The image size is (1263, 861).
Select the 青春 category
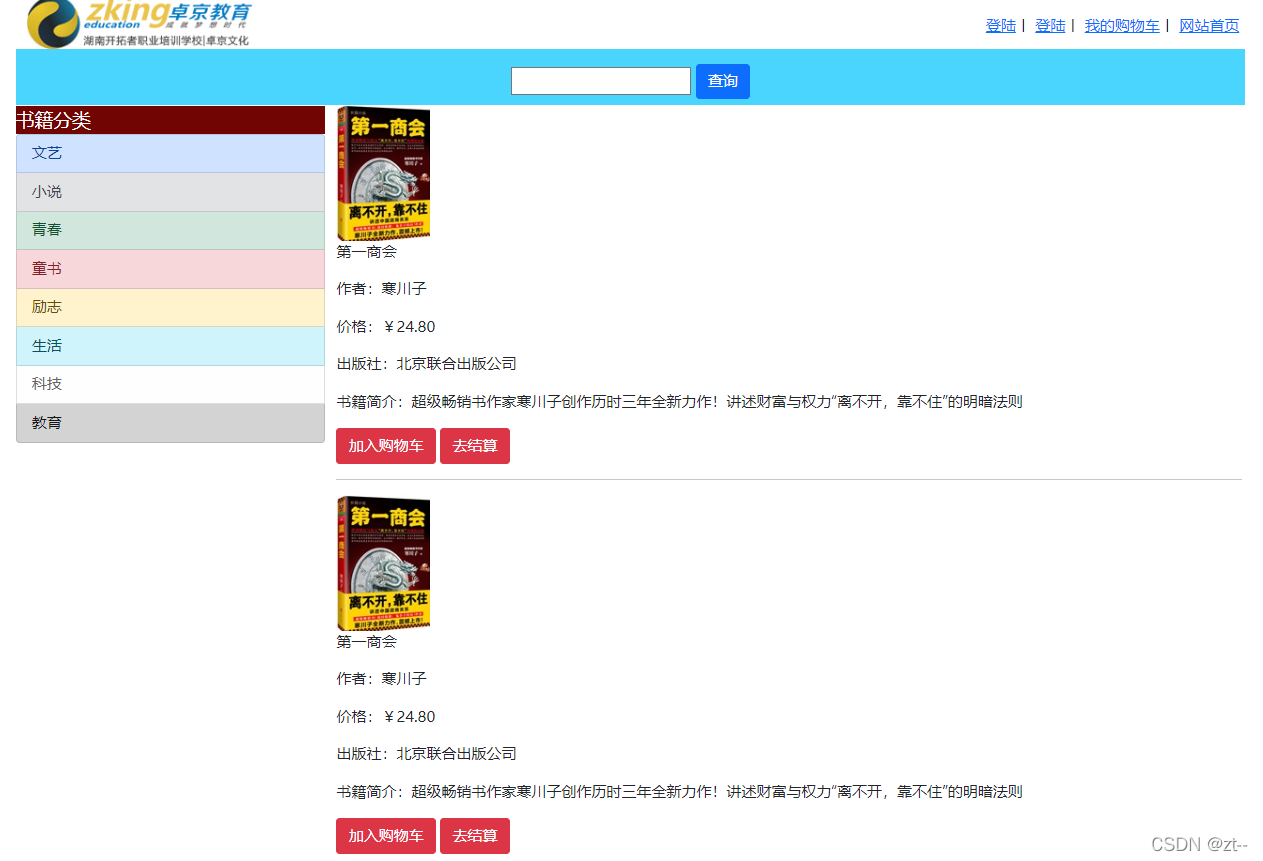pyautogui.click(x=170, y=230)
